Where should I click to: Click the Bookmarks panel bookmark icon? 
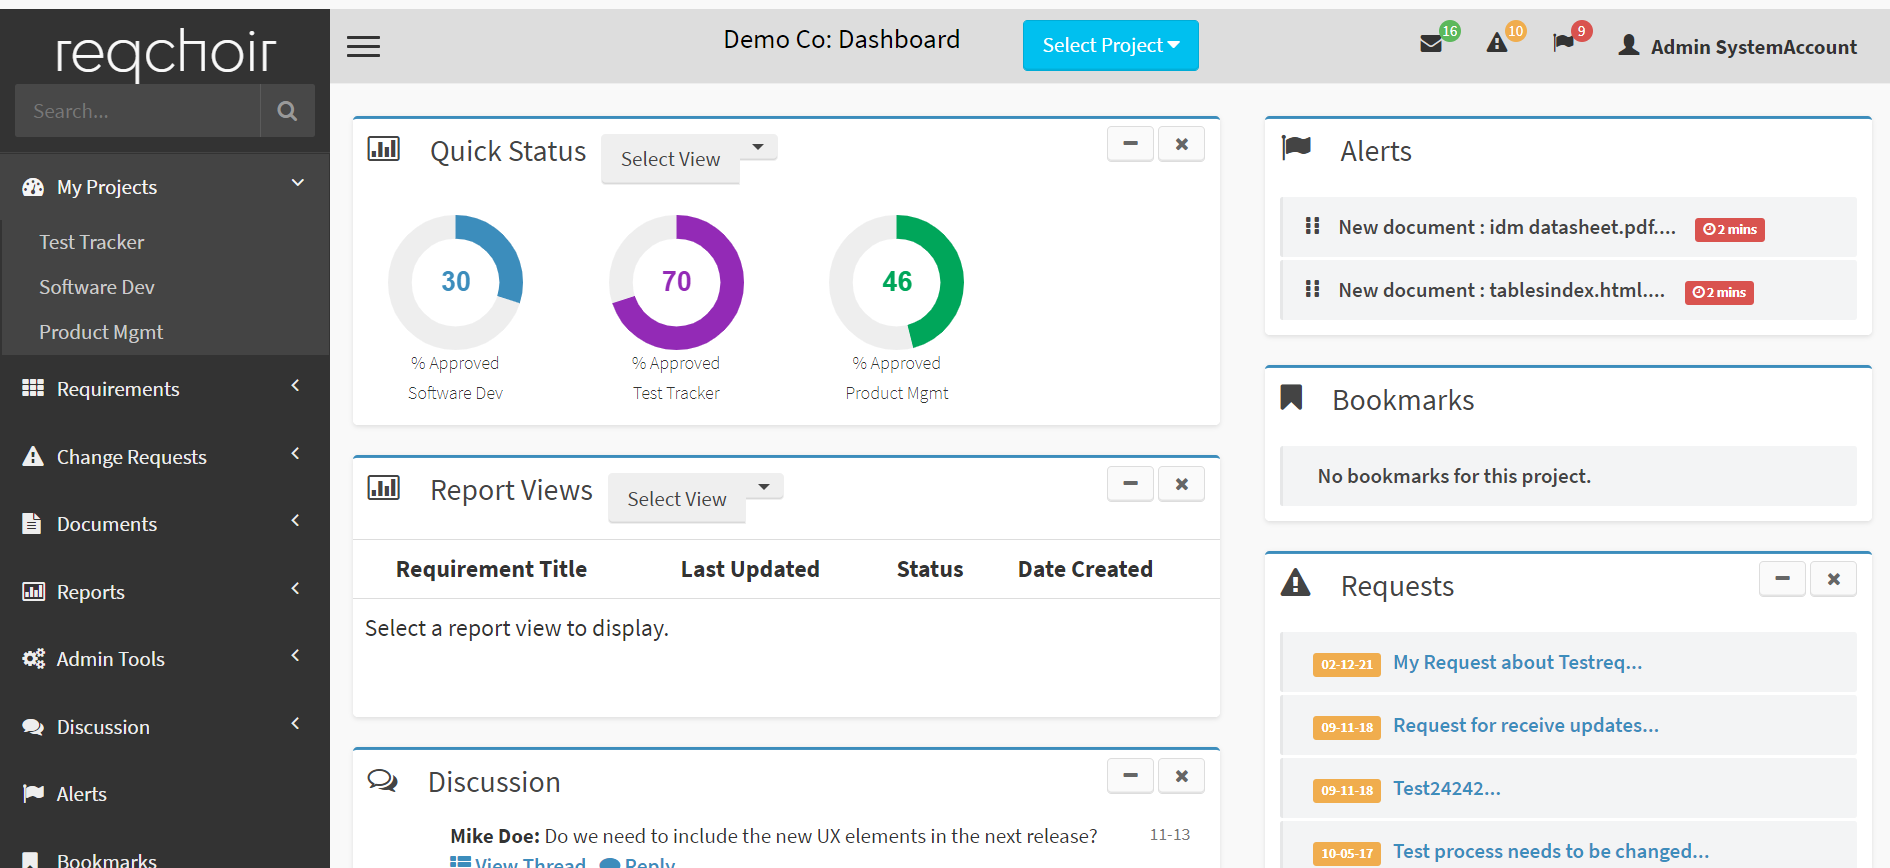[1291, 398]
